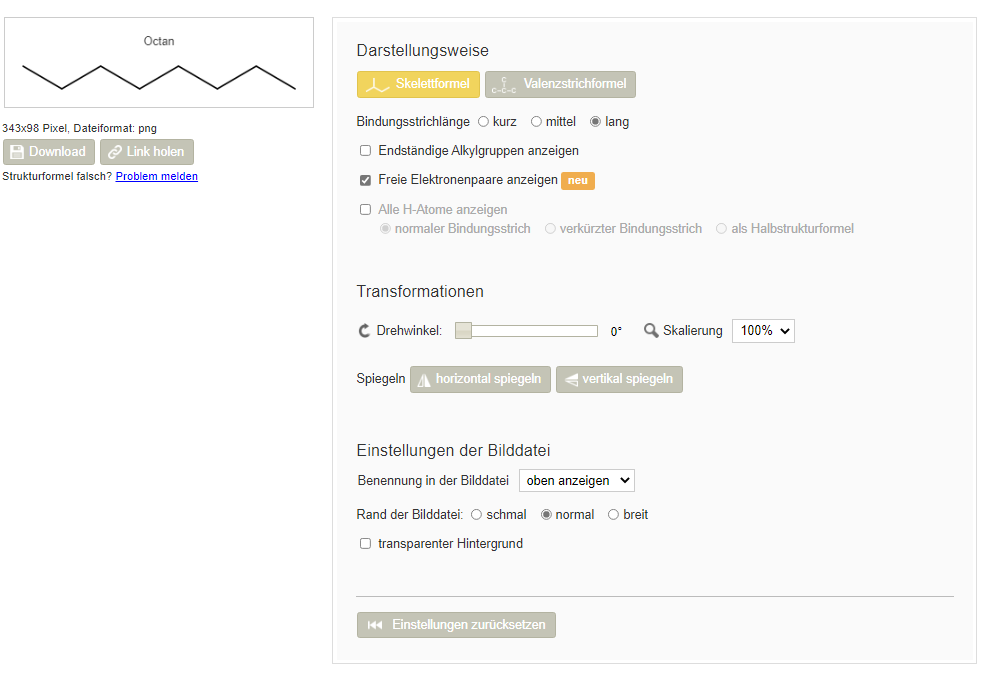This screenshot has width=995, height=681.
Task: Click the horizontal spiegeln mirror icon
Action: [x=424, y=380]
